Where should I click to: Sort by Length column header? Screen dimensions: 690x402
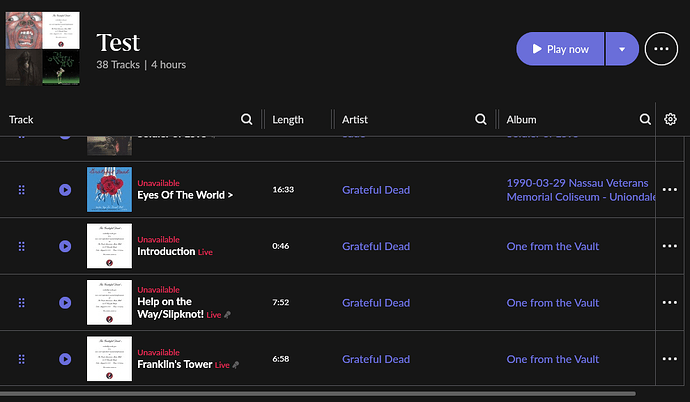coord(288,120)
